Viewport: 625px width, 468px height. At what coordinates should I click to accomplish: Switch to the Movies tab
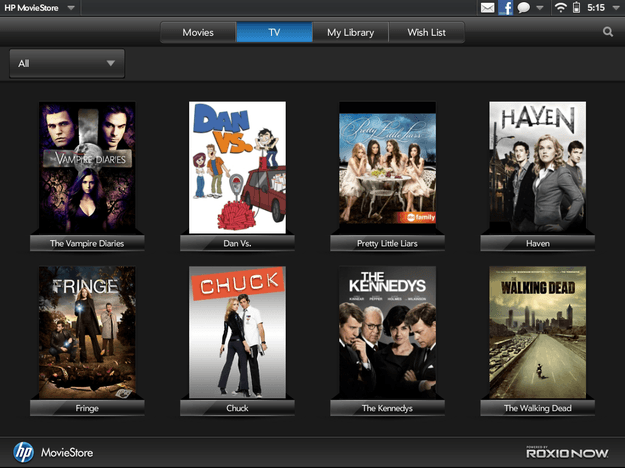[x=198, y=32]
